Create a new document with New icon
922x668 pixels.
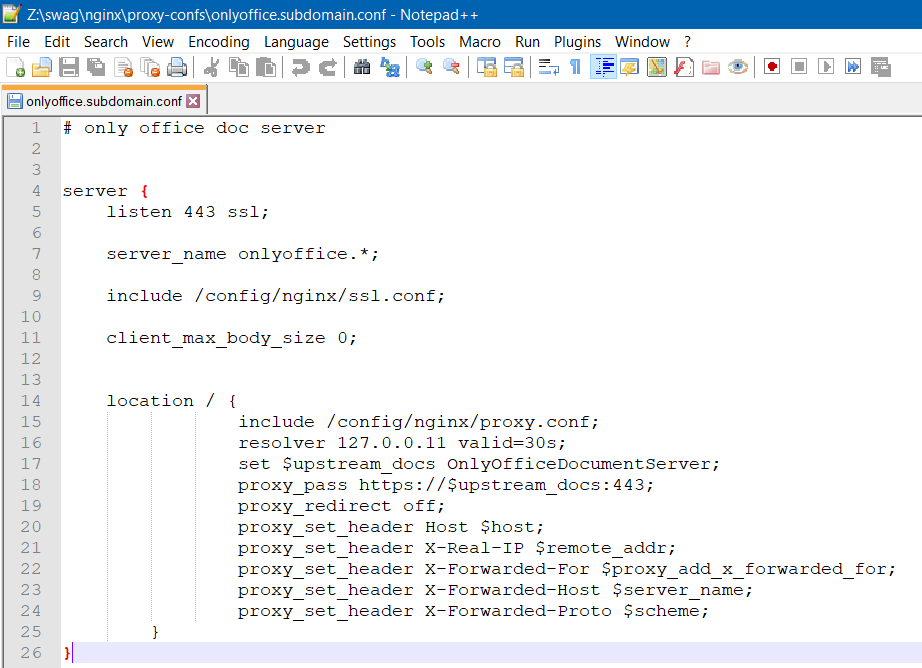coord(15,67)
